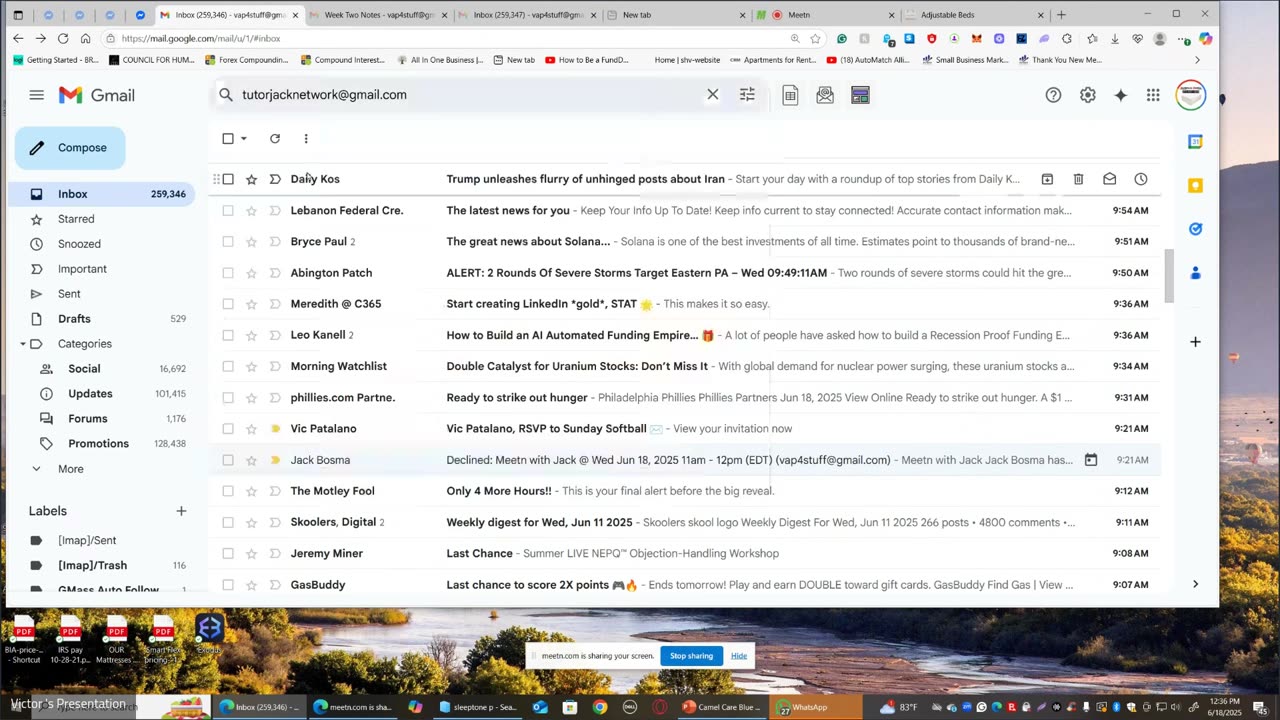The image size is (1280, 720).
Task: Open the Gemini sparkle icon
Action: click(1121, 95)
